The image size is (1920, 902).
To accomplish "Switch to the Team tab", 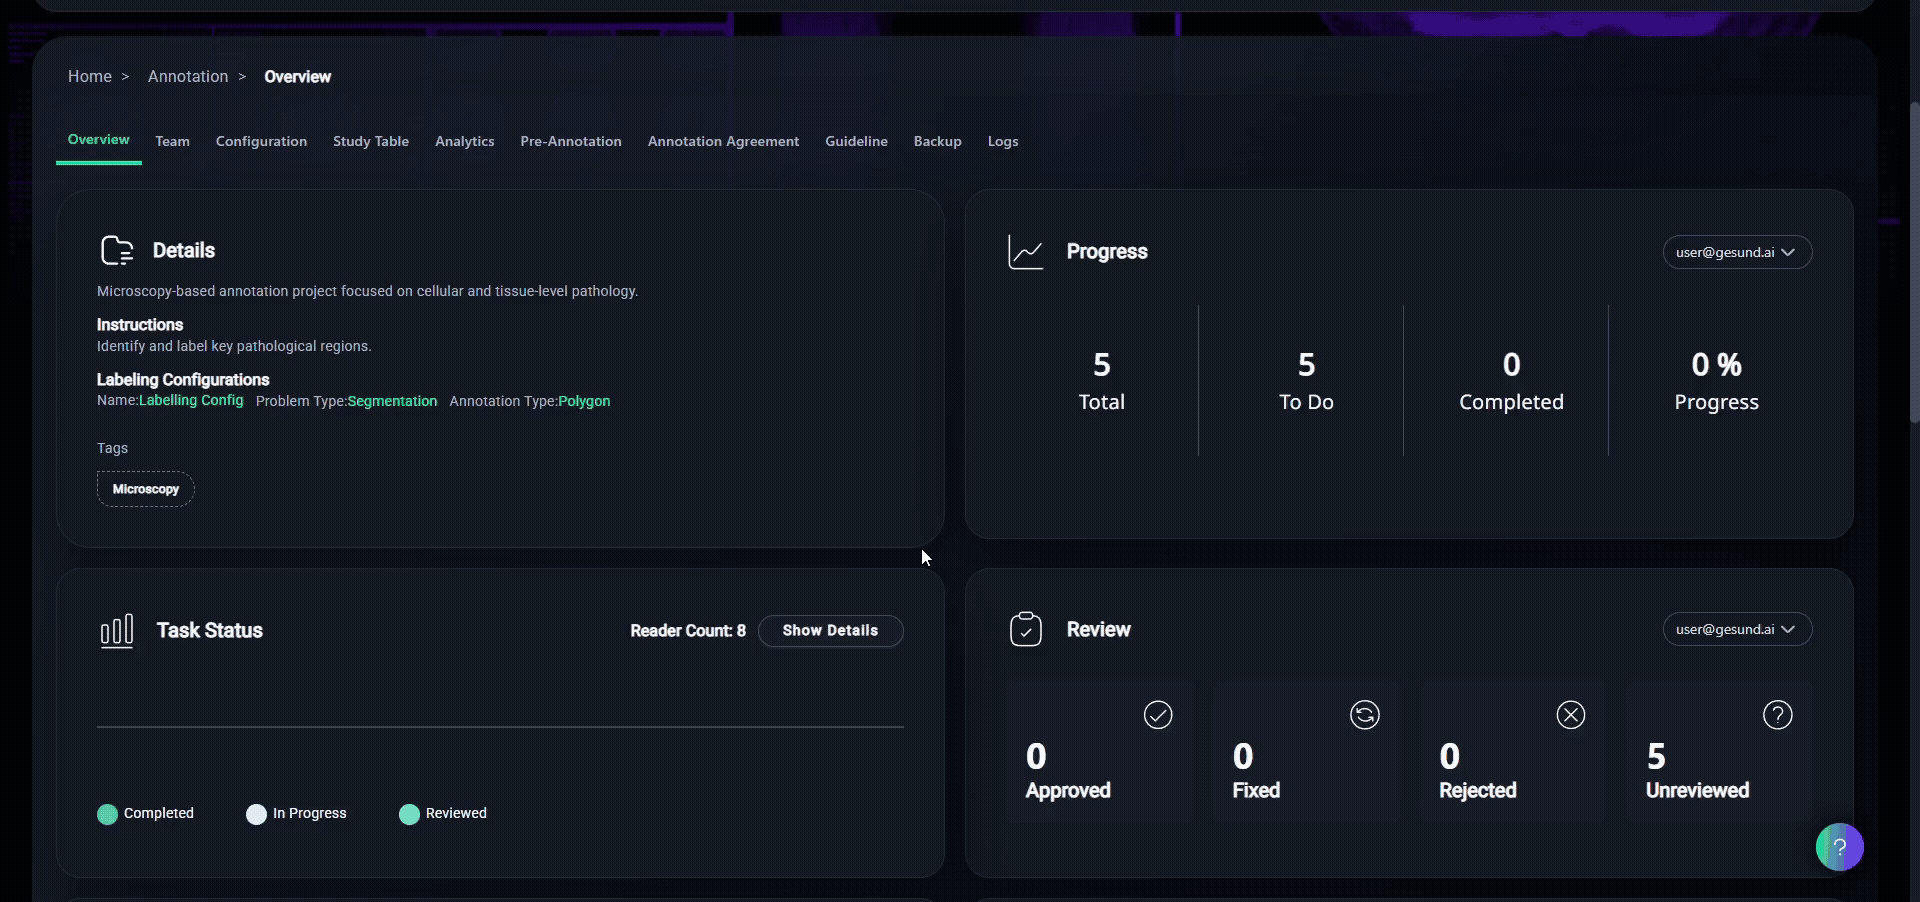I will coord(172,141).
